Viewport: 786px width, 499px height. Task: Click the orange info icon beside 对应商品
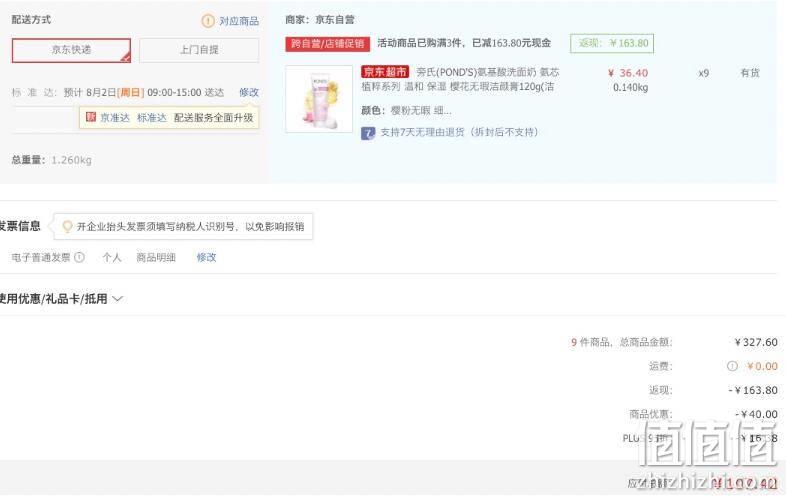[208, 21]
